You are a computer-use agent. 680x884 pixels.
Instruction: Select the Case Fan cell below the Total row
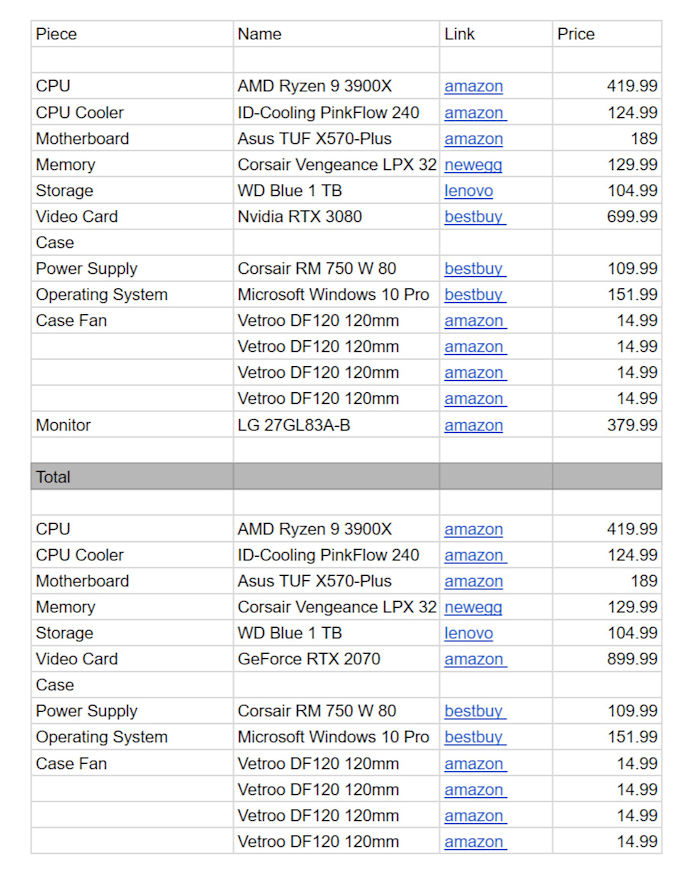[132, 763]
